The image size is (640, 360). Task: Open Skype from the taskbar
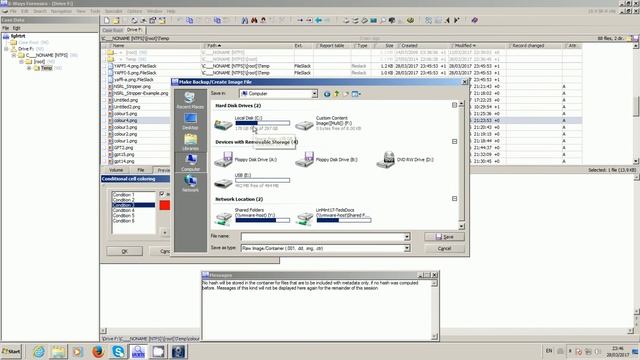[x=118, y=351]
